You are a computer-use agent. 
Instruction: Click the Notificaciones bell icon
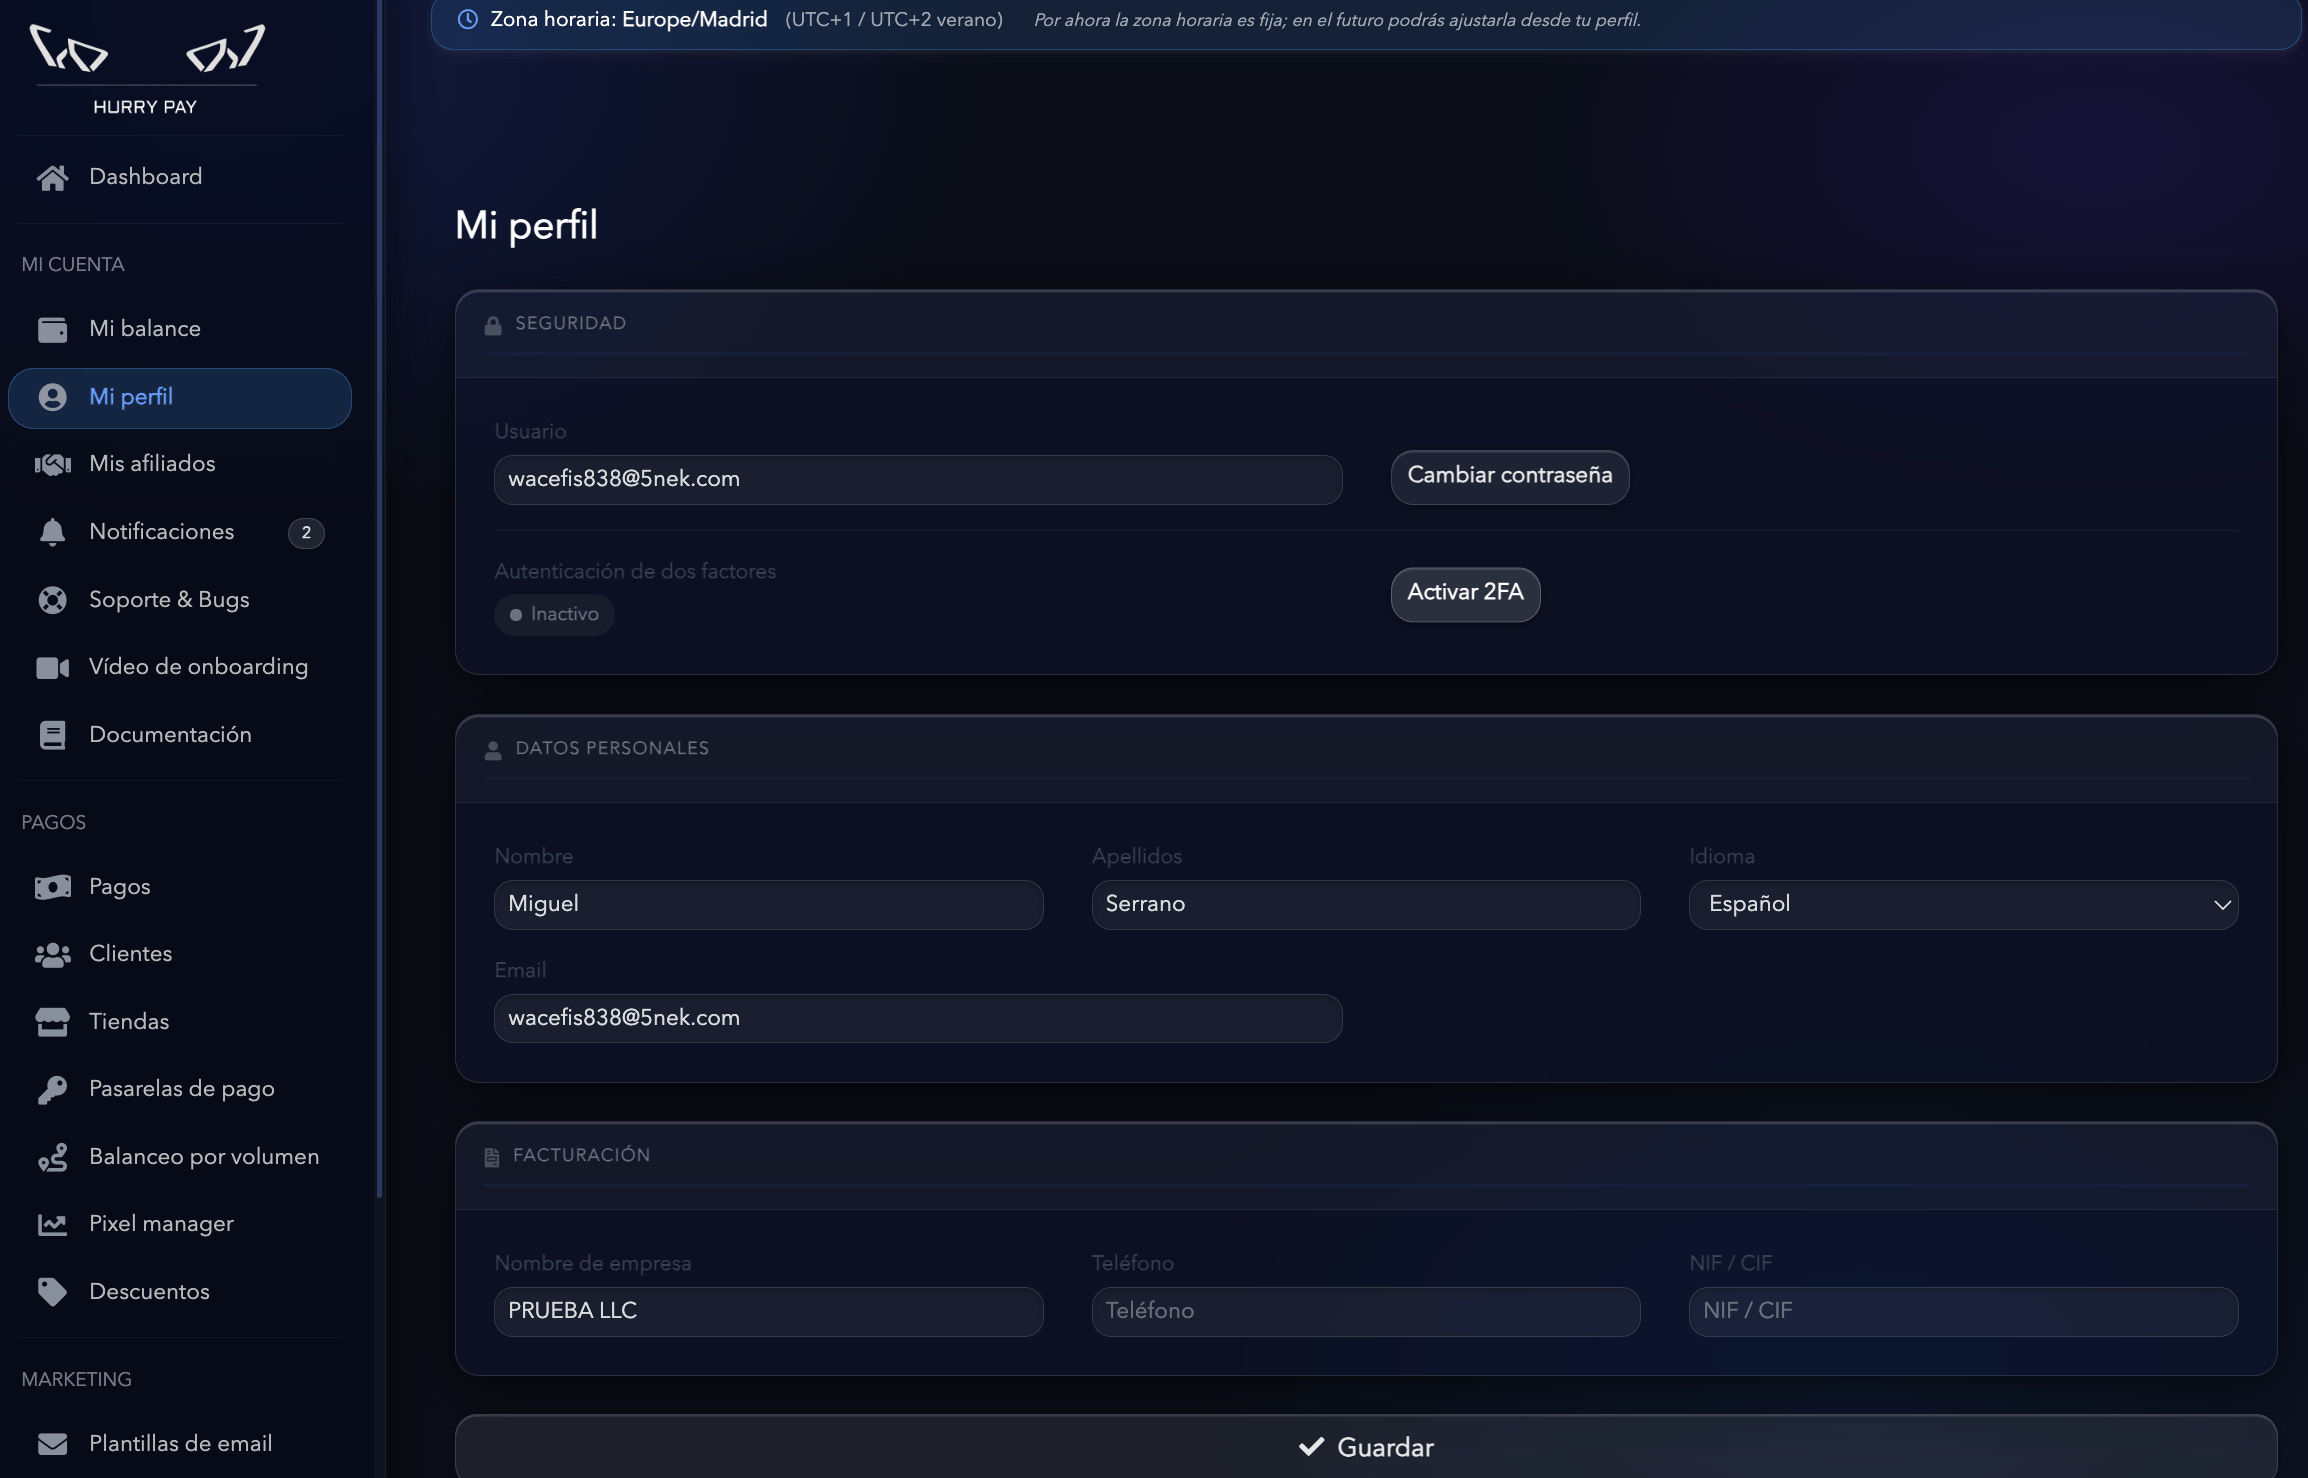(52, 532)
